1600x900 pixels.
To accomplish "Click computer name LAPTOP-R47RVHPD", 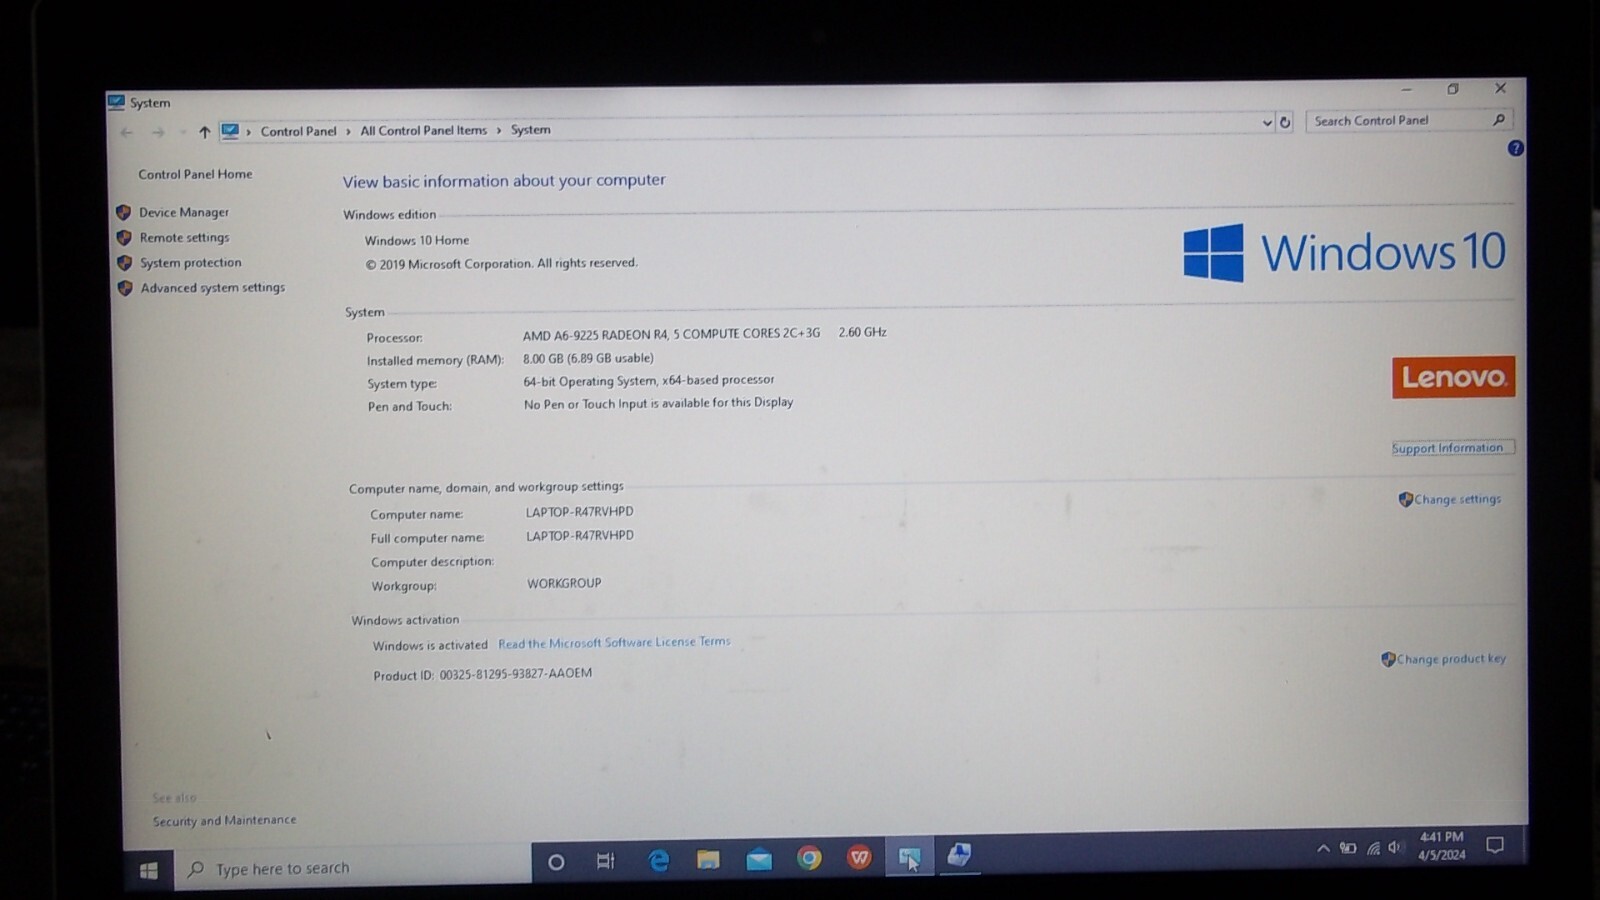I will [x=580, y=512].
